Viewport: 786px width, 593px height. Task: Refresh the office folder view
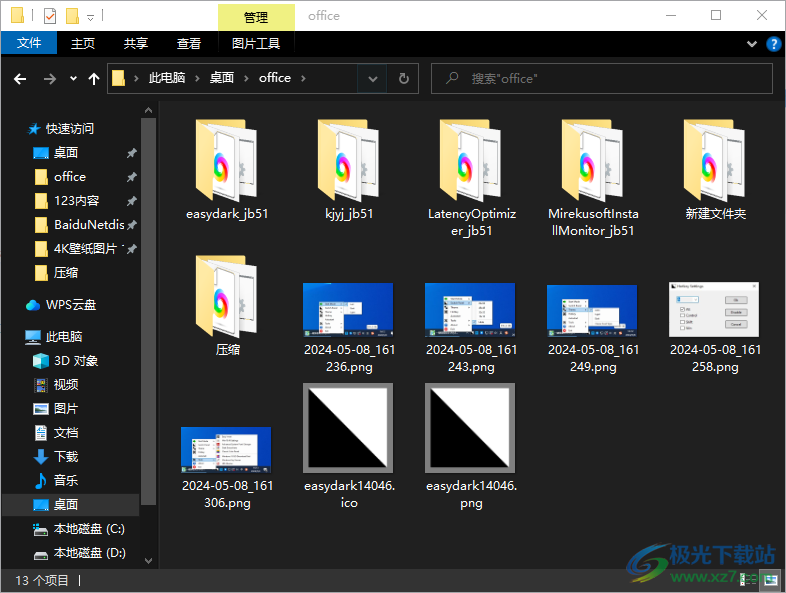tap(404, 79)
